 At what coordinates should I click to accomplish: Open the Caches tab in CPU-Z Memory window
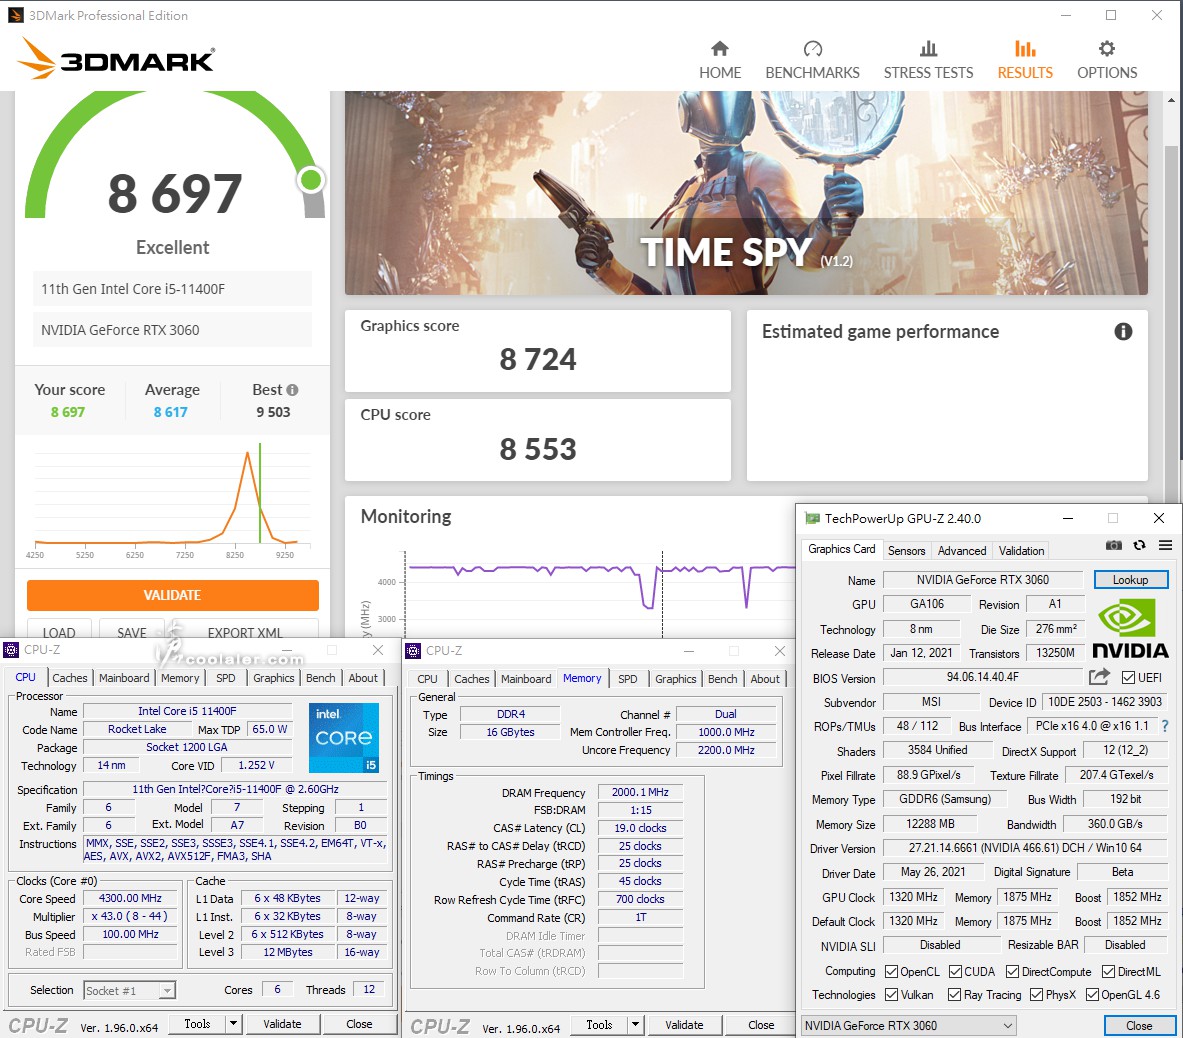(472, 679)
